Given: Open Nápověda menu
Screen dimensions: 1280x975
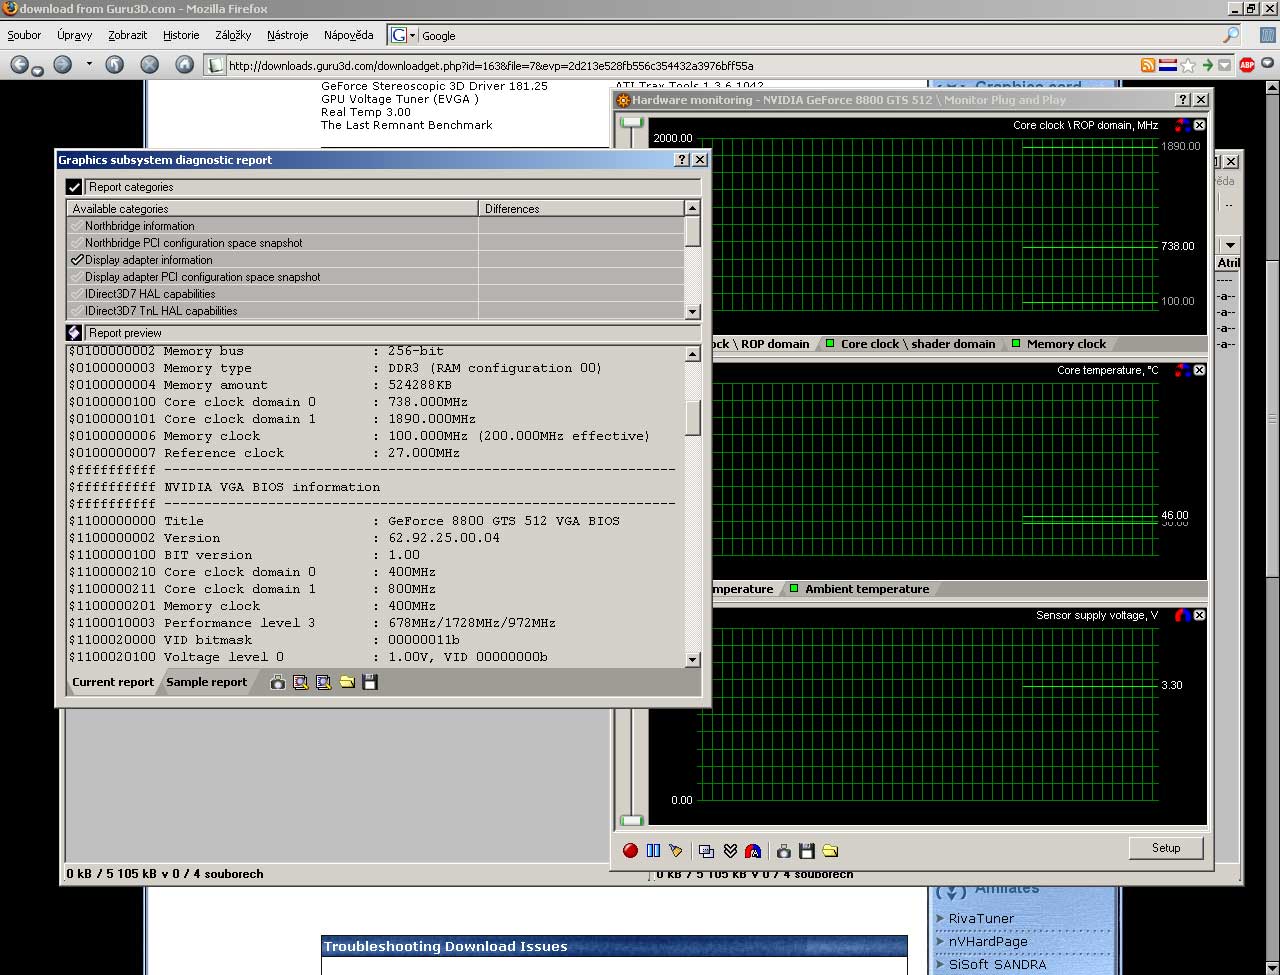Looking at the screenshot, I should point(349,35).
